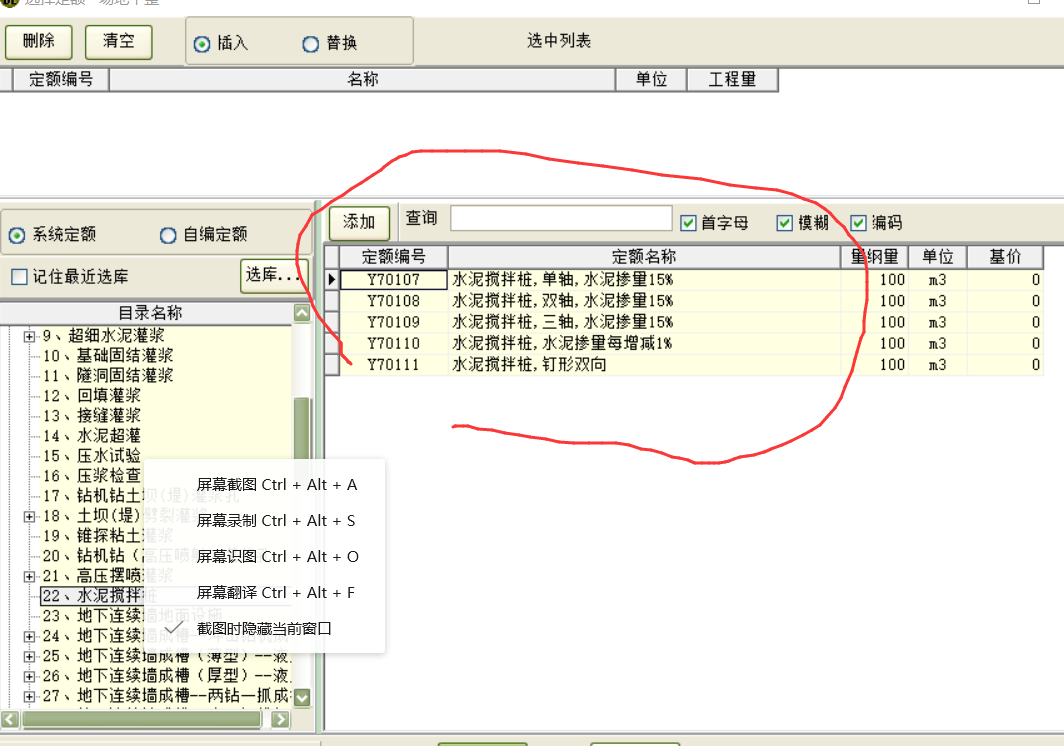
Task: Choose the 自编定额 radio button
Action: point(169,235)
